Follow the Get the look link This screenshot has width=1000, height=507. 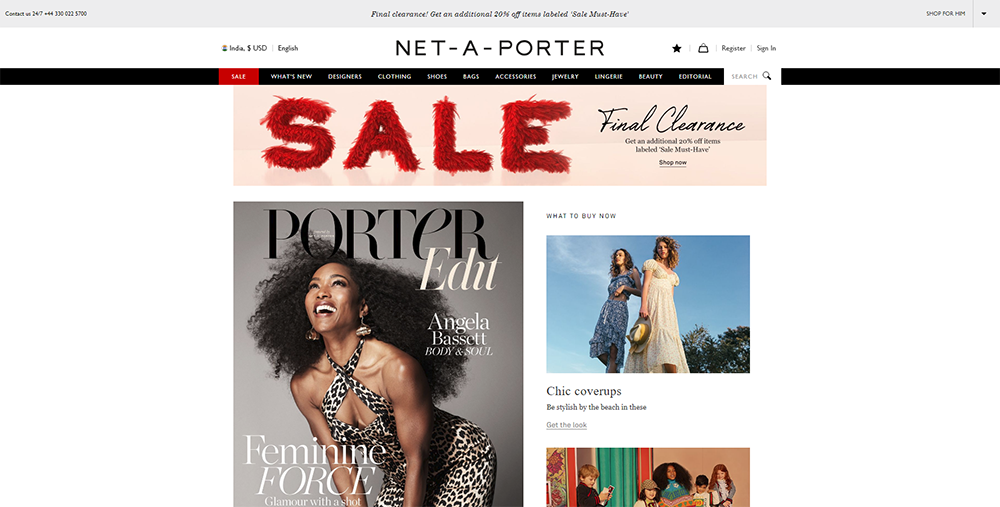pyautogui.click(x=566, y=425)
